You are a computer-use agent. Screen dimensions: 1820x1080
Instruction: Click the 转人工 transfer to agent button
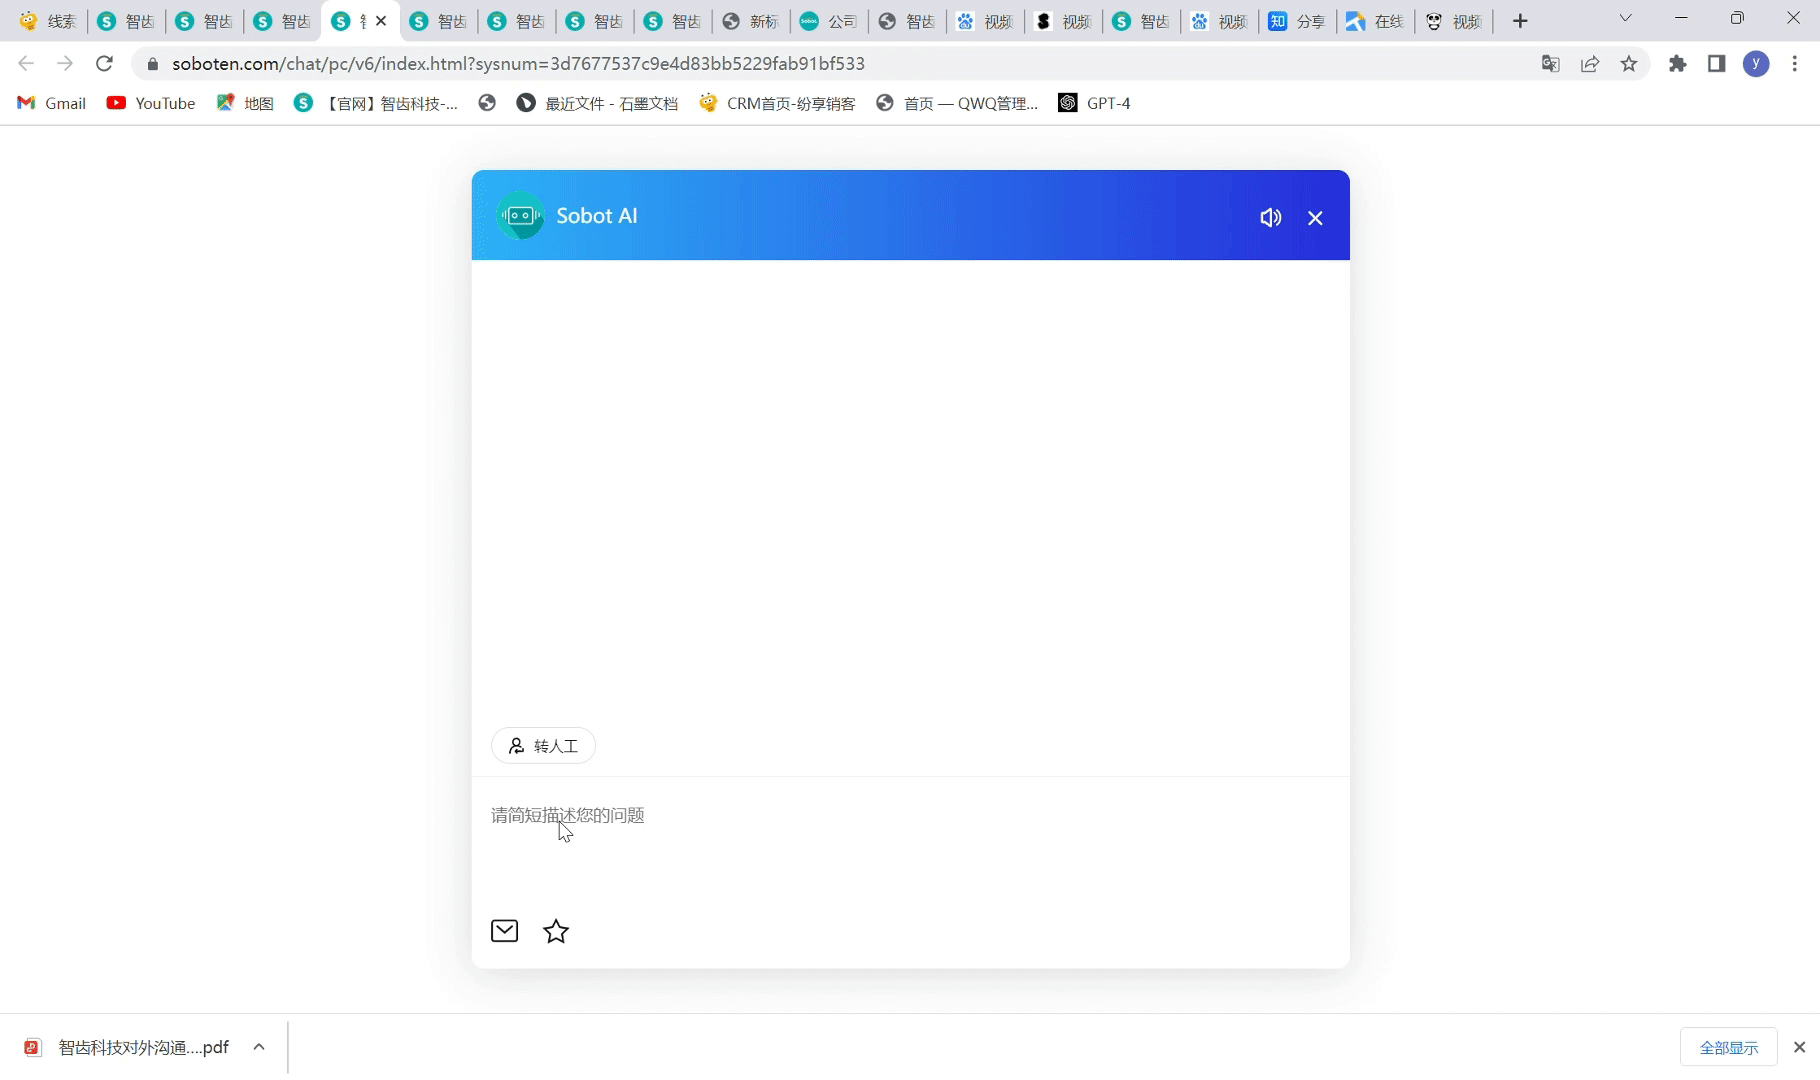click(543, 746)
